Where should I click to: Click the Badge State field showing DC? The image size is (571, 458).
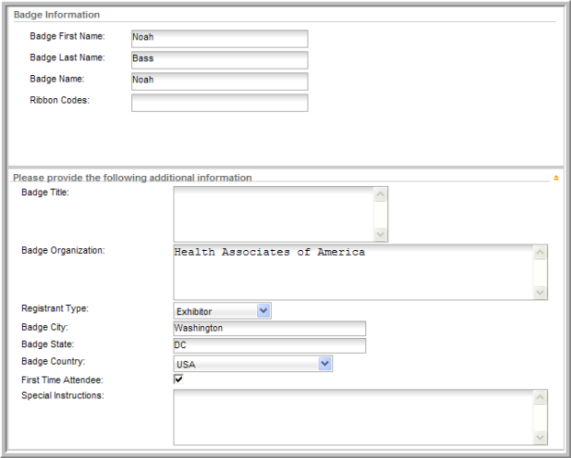coord(269,346)
